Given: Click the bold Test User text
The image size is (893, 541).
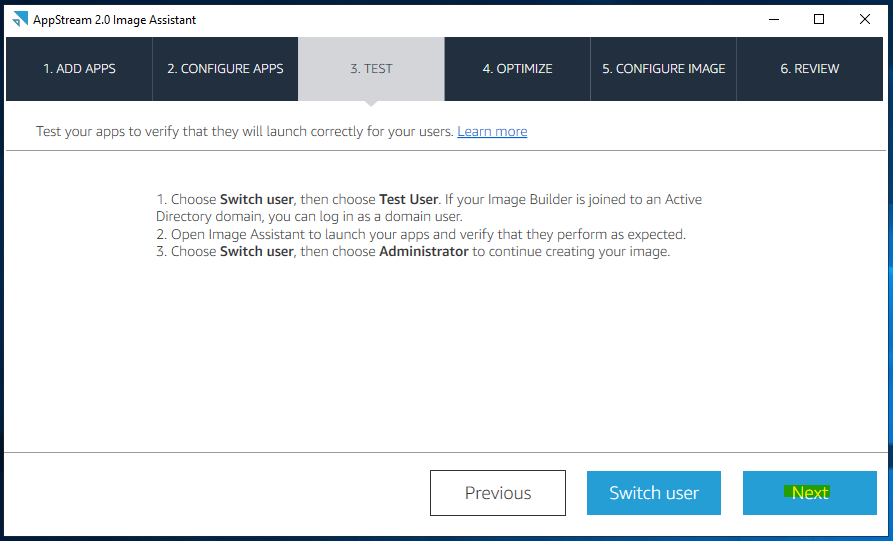Looking at the screenshot, I should [408, 199].
